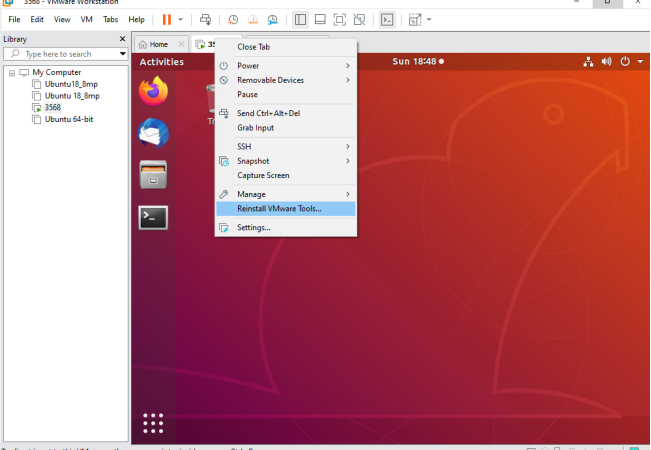Screen dimensions: 651x450
Task: Collapse the My Computer tree node
Action: (11, 72)
